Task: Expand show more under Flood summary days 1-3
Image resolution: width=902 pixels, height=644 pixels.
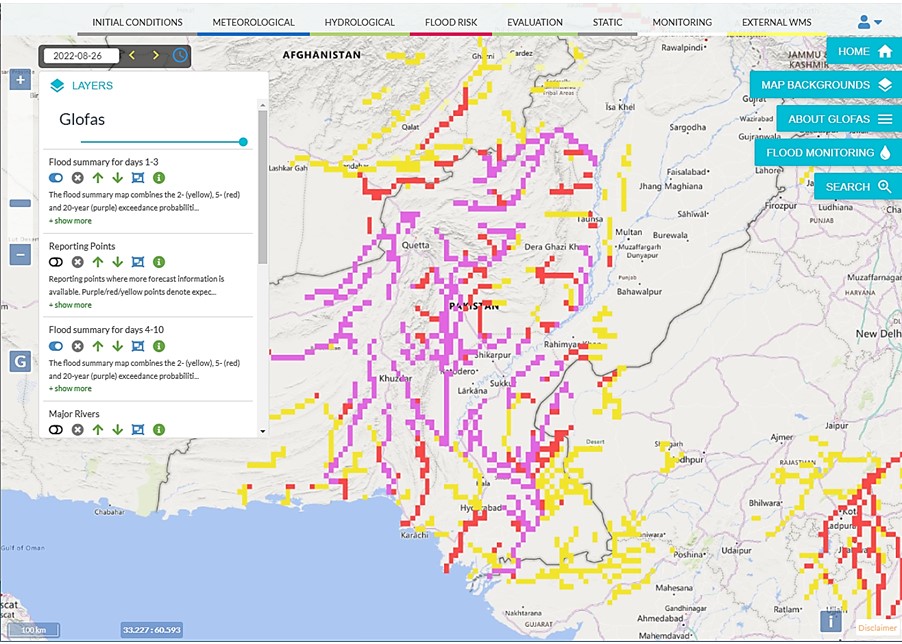Action: point(70,221)
